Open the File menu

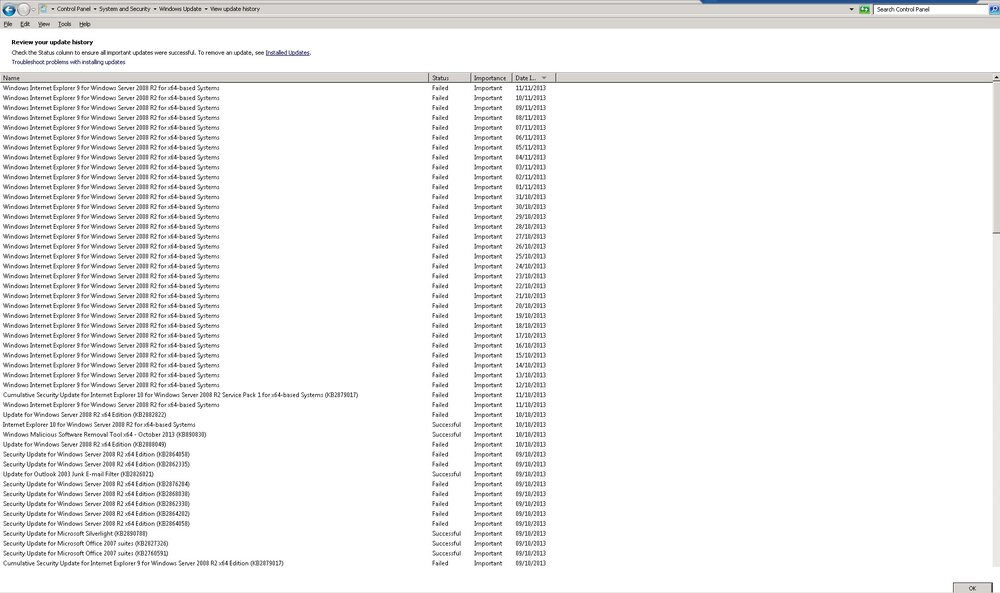pos(8,24)
